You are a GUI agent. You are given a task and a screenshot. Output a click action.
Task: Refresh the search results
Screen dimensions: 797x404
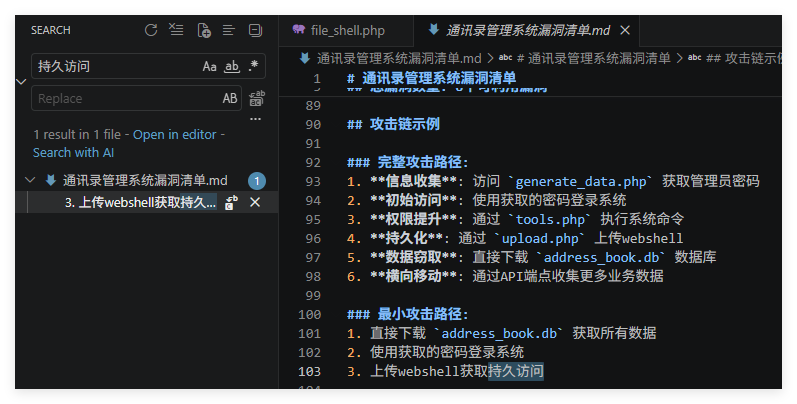[x=151, y=30]
